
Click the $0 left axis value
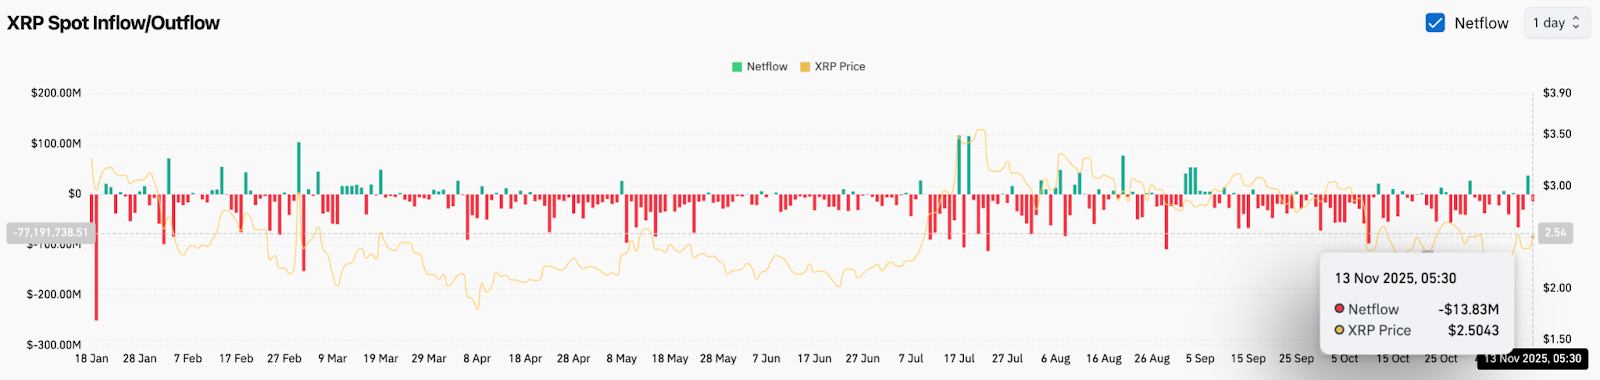75,194
